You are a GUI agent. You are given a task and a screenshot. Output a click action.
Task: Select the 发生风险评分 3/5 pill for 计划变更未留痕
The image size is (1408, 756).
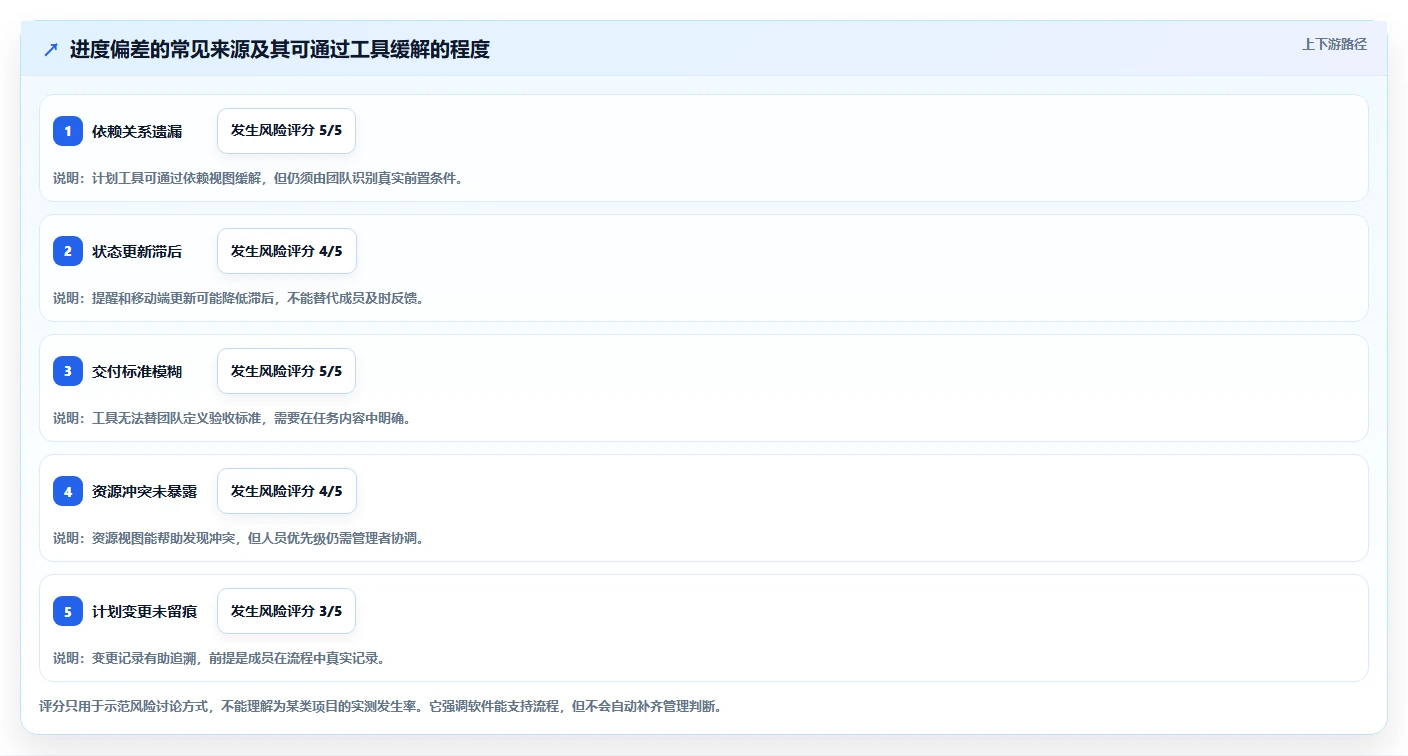(x=286, y=611)
